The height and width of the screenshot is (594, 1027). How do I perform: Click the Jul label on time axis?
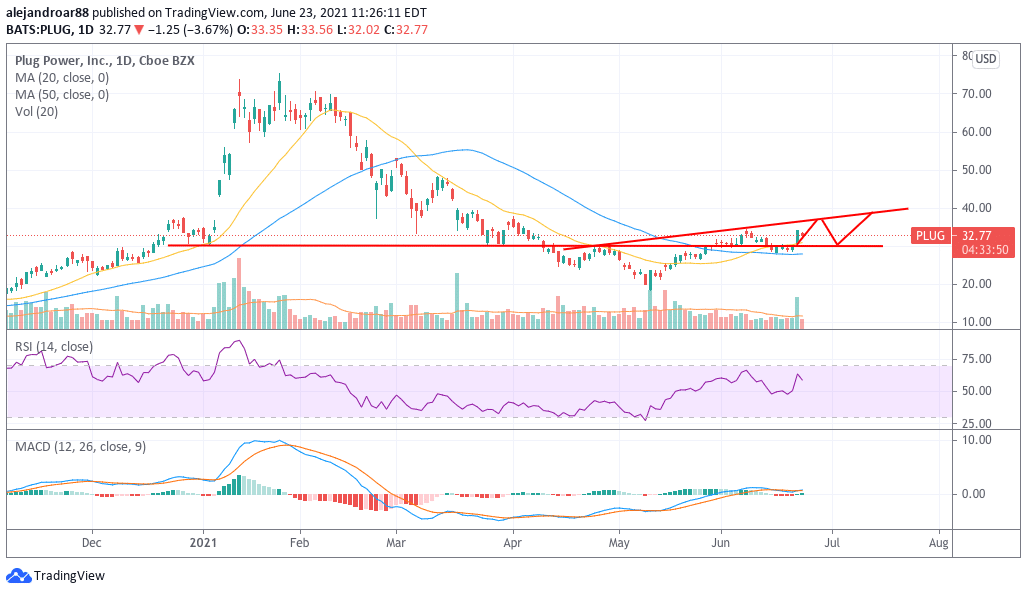pos(832,543)
